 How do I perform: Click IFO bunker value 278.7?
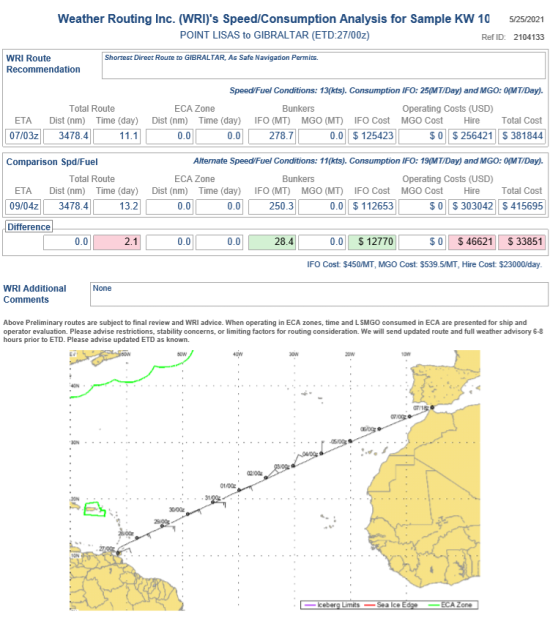pos(272,136)
